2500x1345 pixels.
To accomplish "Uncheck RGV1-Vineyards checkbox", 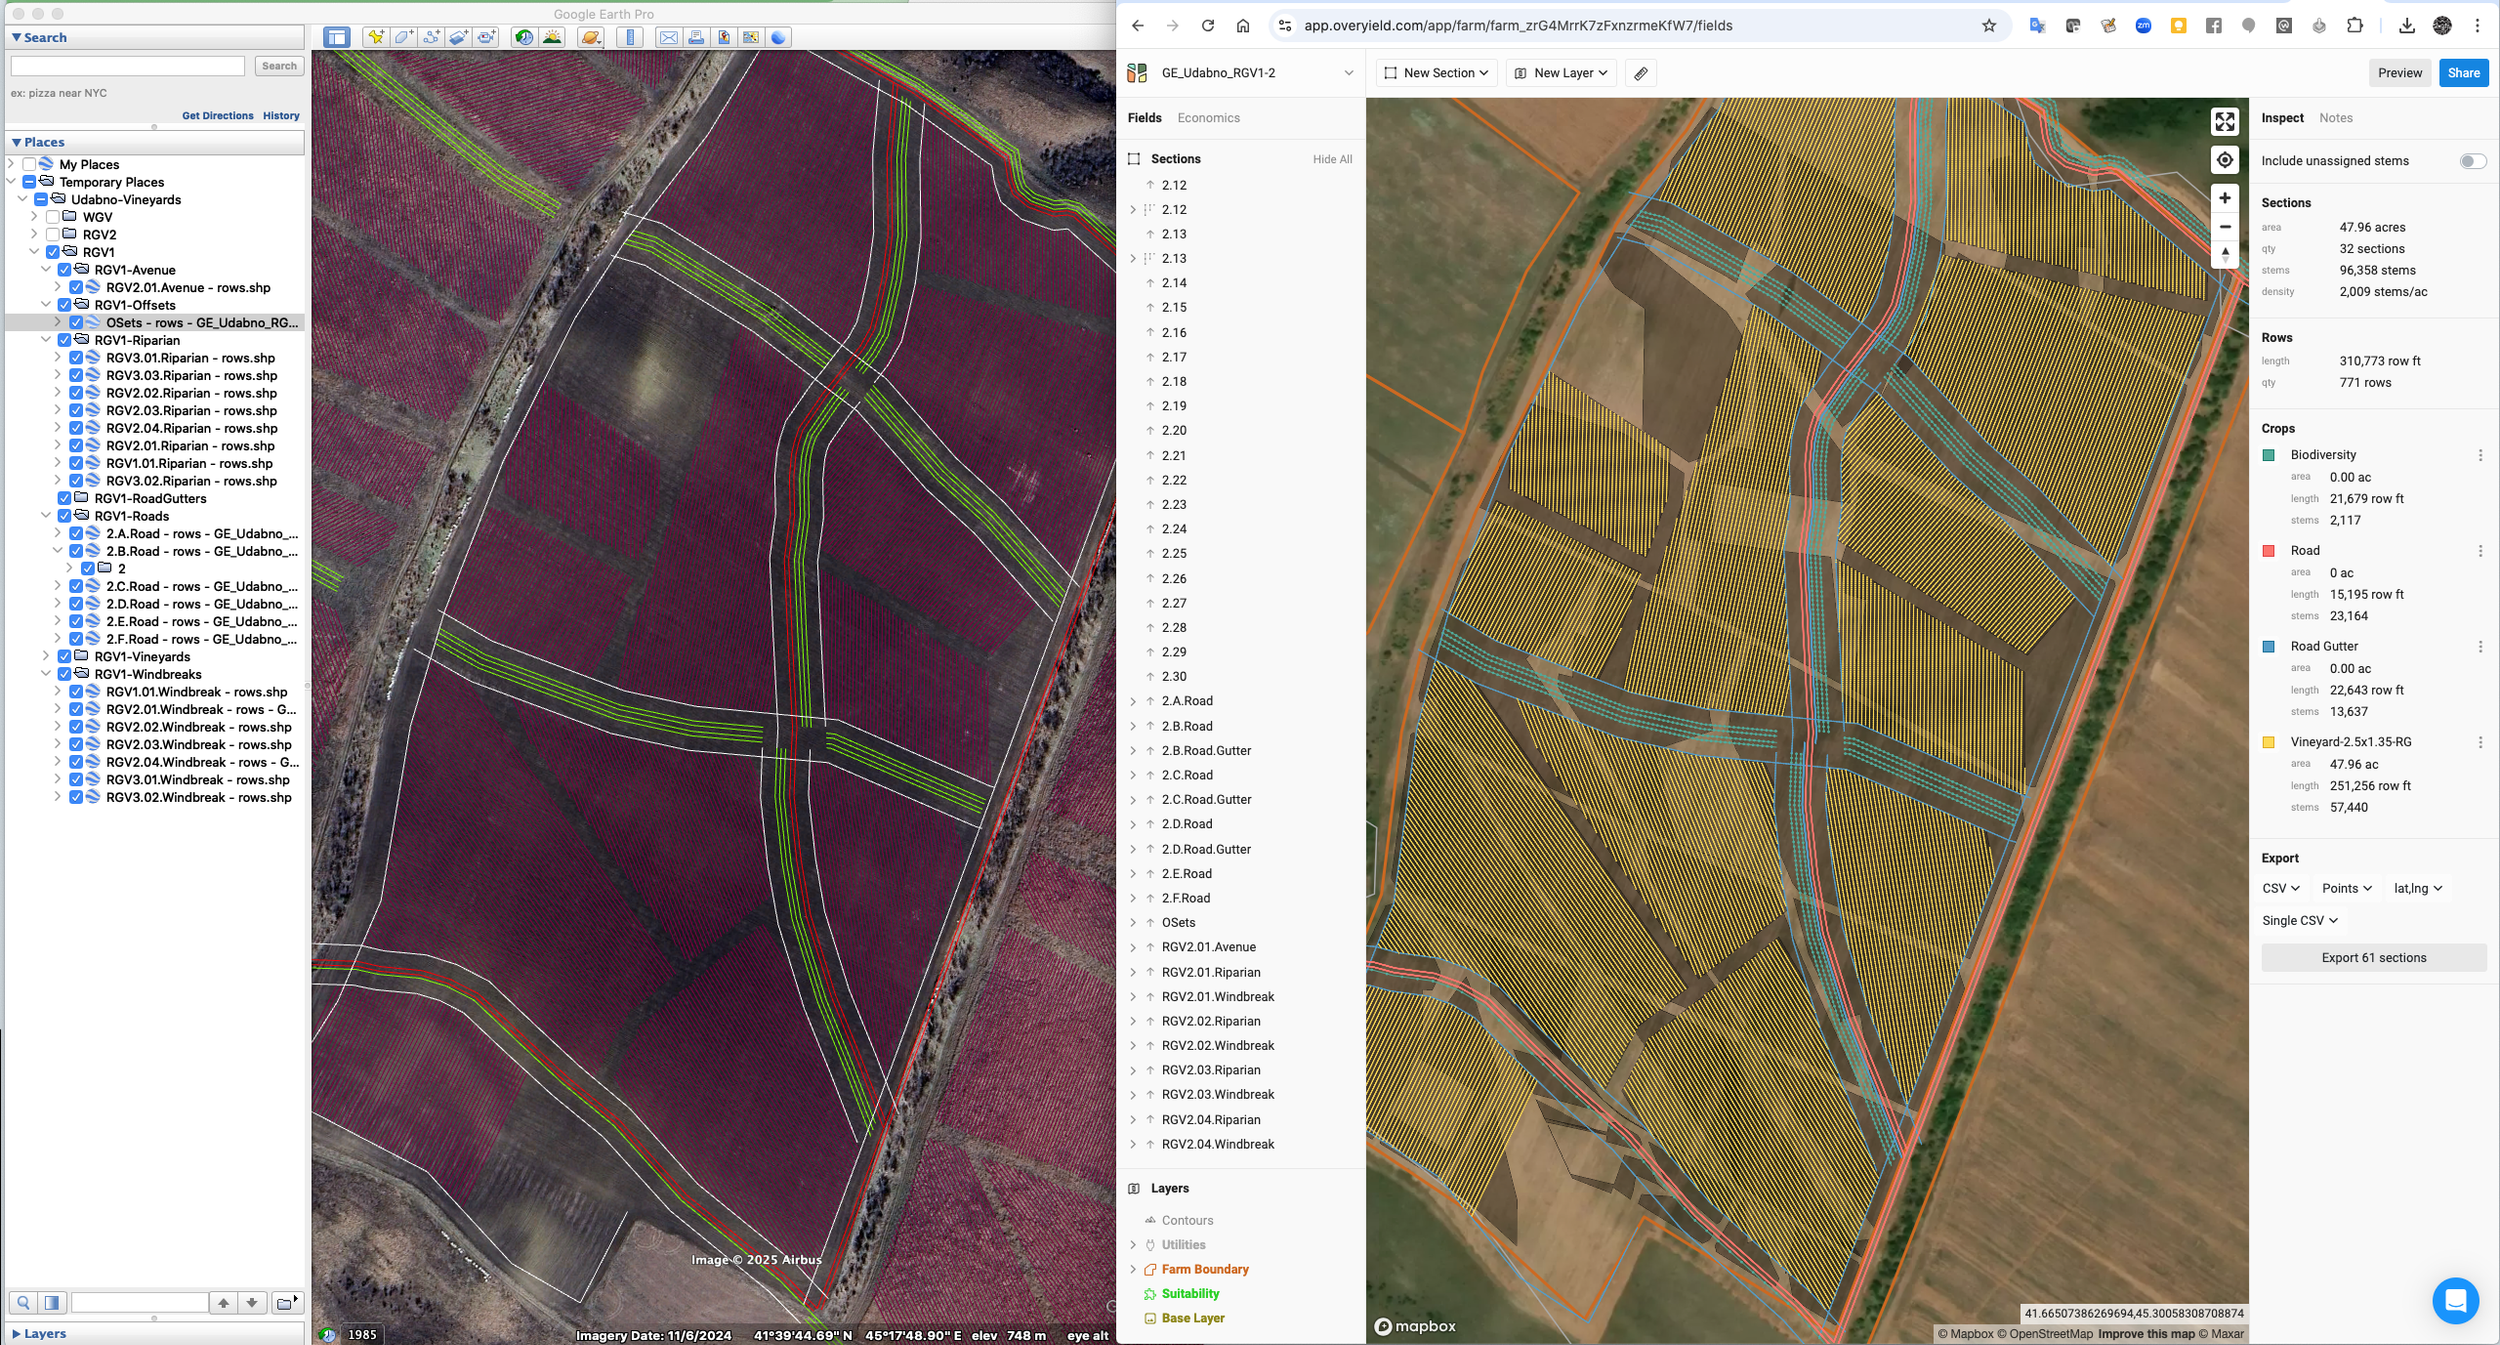I will coord(65,657).
